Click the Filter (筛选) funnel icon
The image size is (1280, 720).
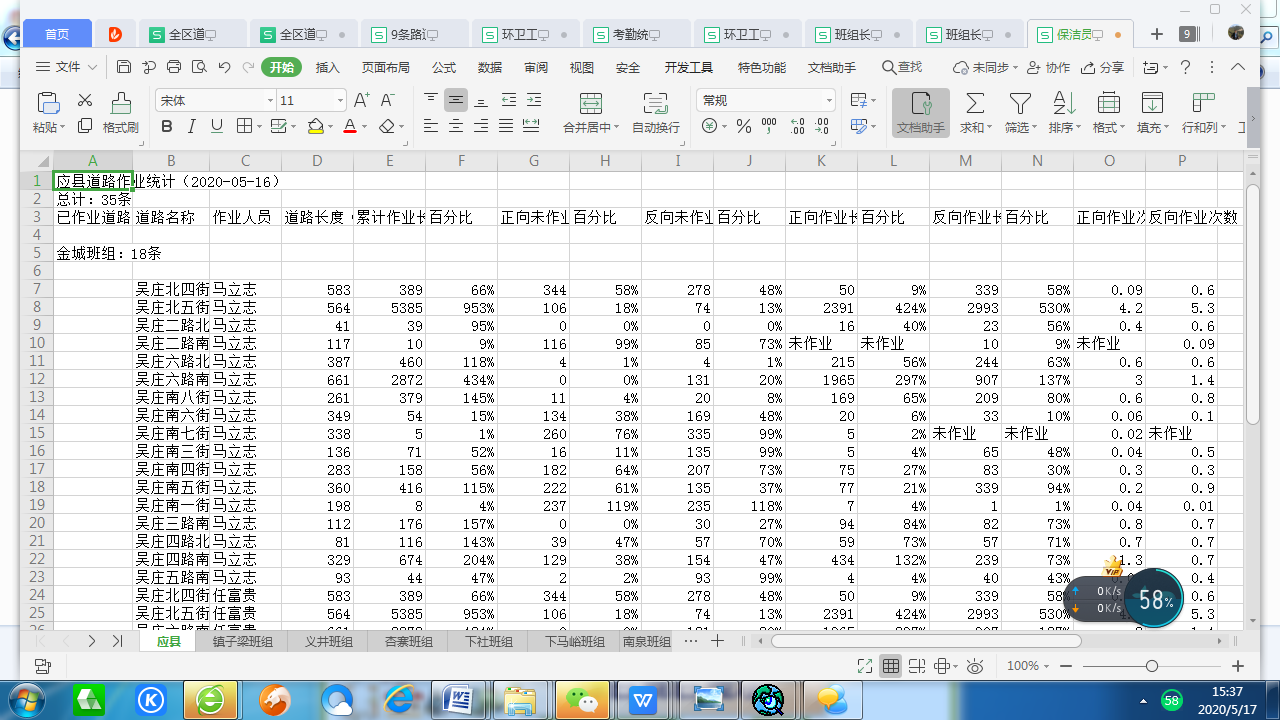pyautogui.click(x=1019, y=103)
